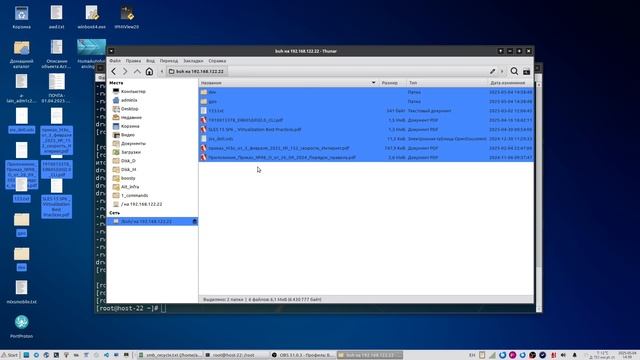Select the PDF file starting with 'Приложение'
This screenshot has width=640, height=360.
click(x=366, y=157)
